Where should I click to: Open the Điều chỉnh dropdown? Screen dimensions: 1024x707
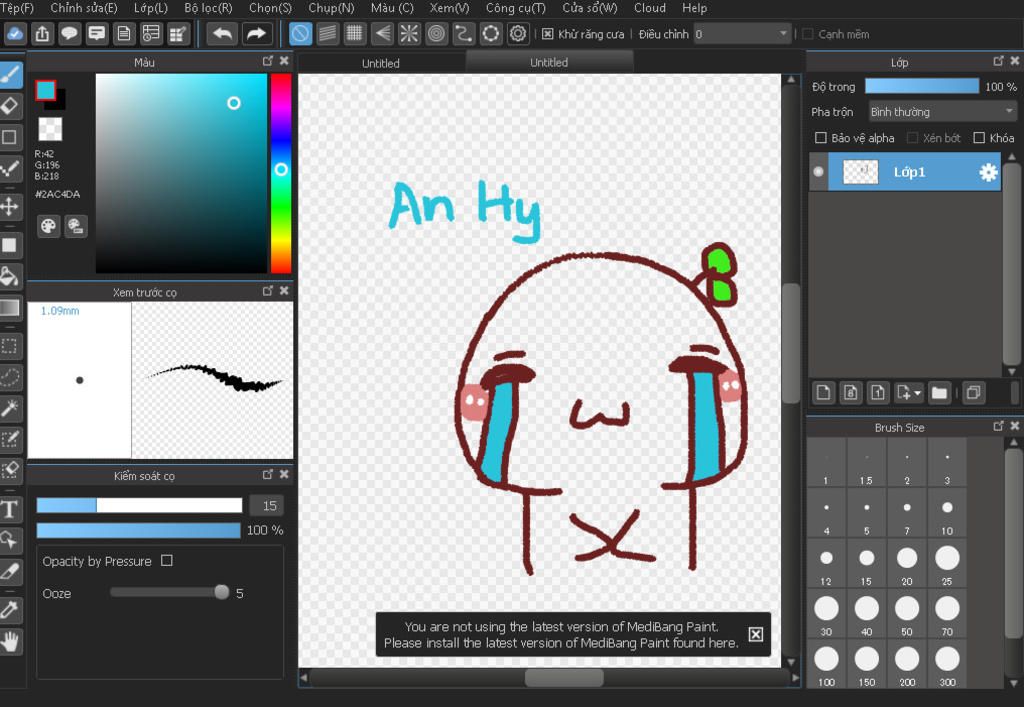743,34
